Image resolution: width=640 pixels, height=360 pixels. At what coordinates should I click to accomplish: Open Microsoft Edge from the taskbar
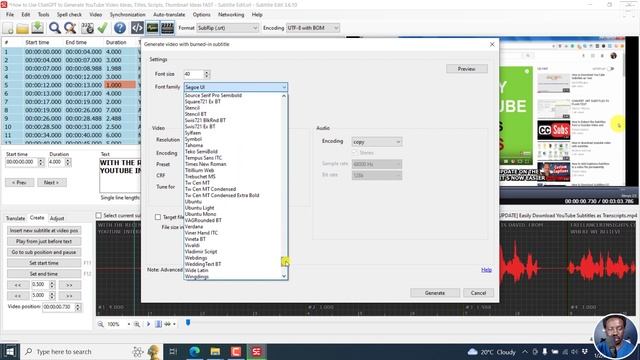point(195,351)
